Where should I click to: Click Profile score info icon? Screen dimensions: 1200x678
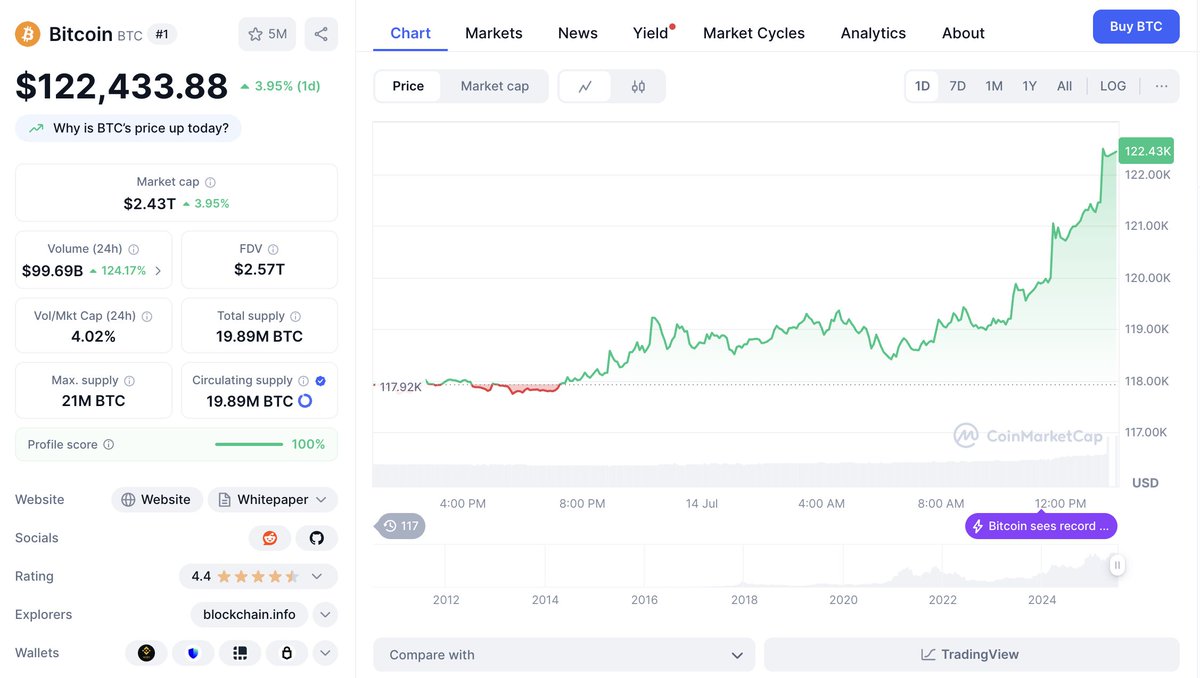(x=109, y=445)
